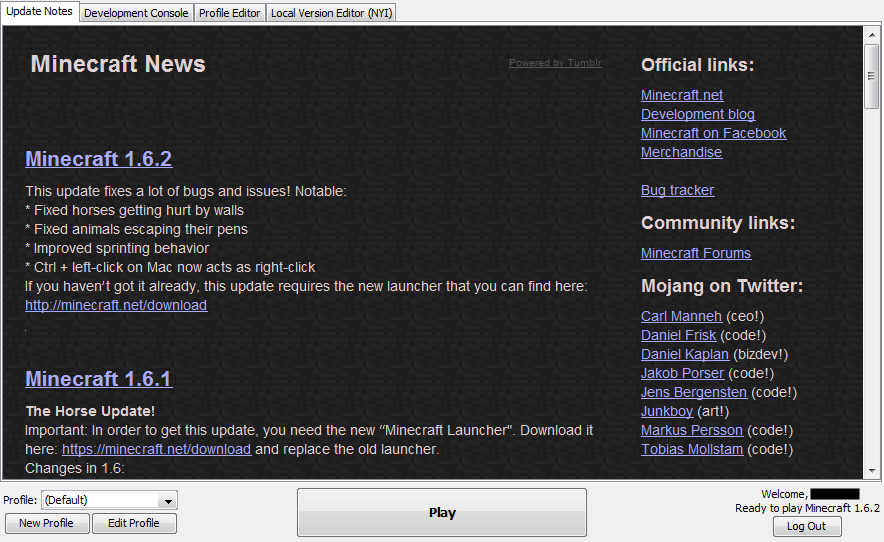Open Tobias Mollstam's Twitter link

tap(692, 450)
